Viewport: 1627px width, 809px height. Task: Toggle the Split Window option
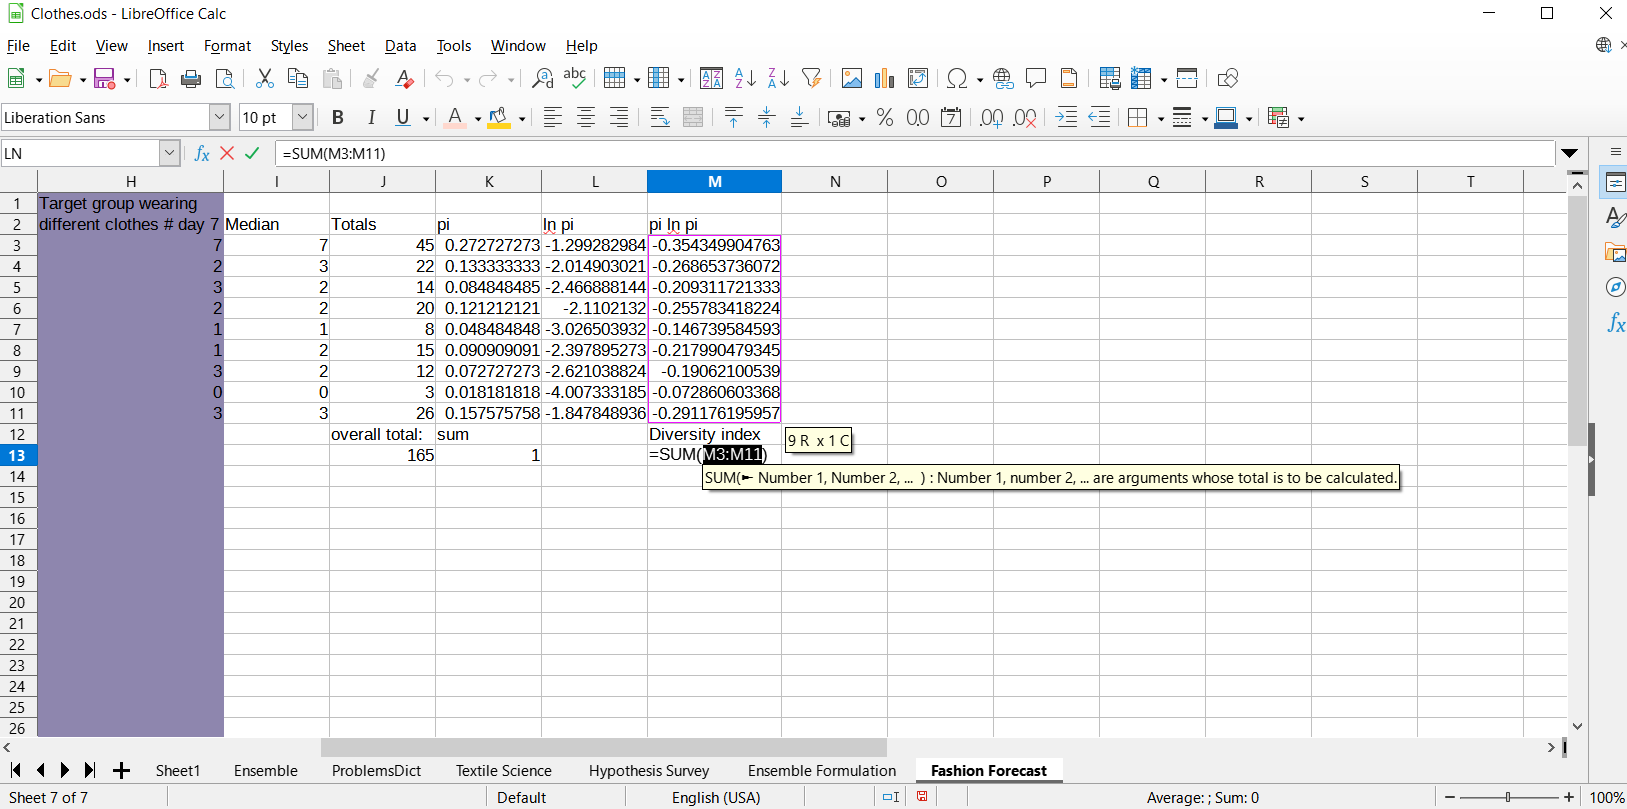pos(1187,78)
